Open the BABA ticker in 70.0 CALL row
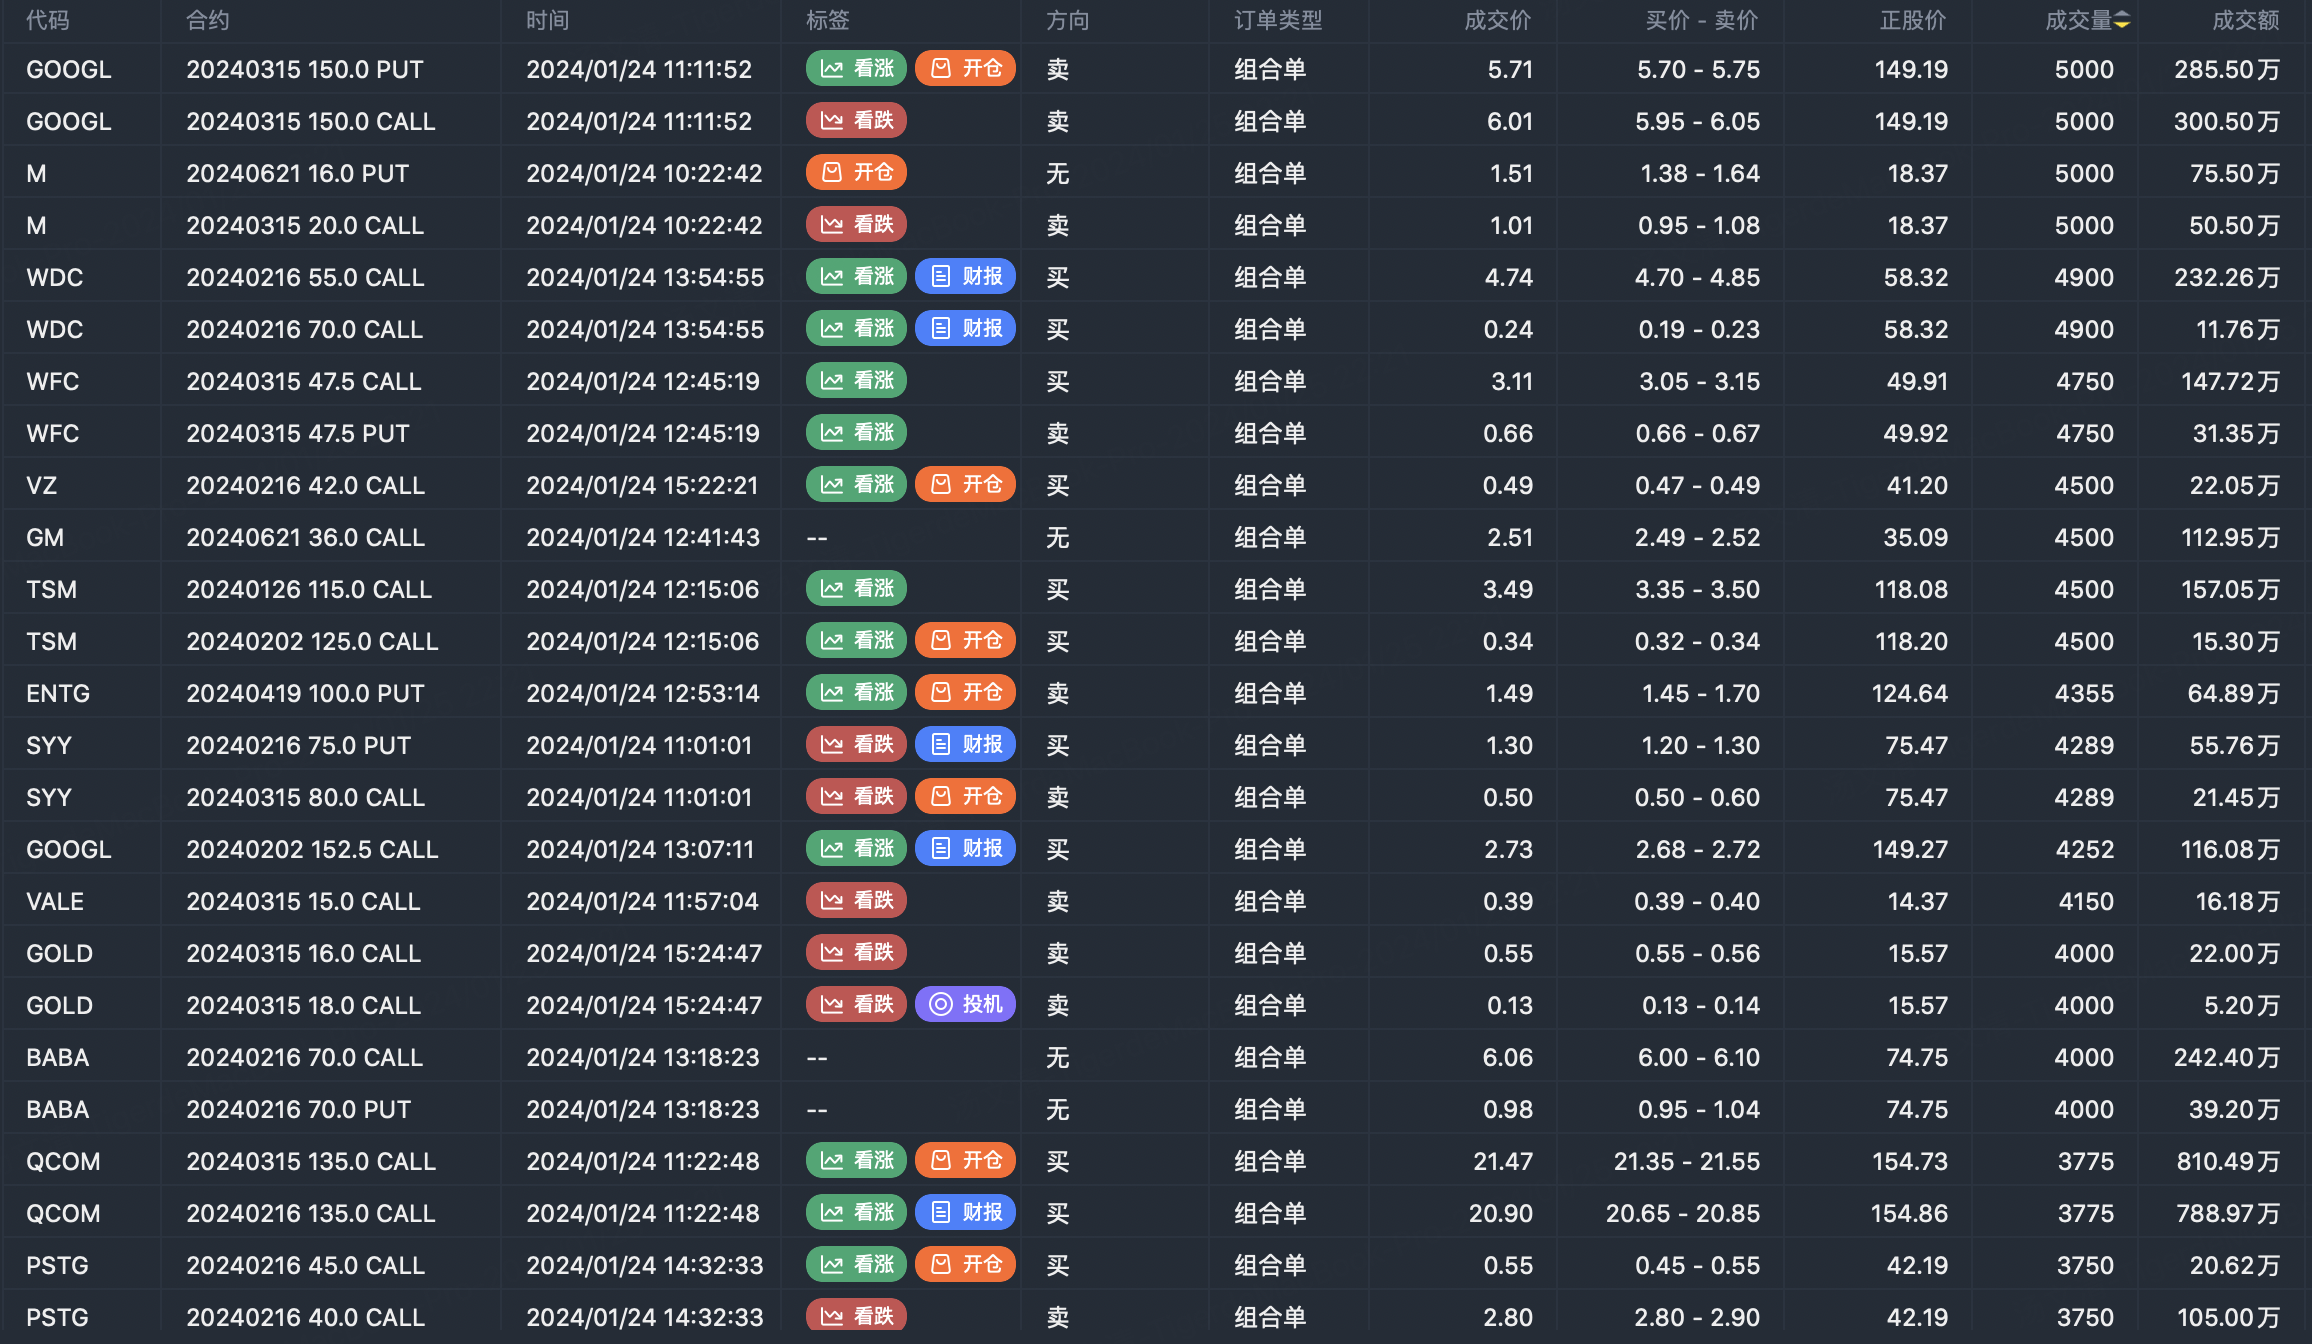 [58, 1057]
